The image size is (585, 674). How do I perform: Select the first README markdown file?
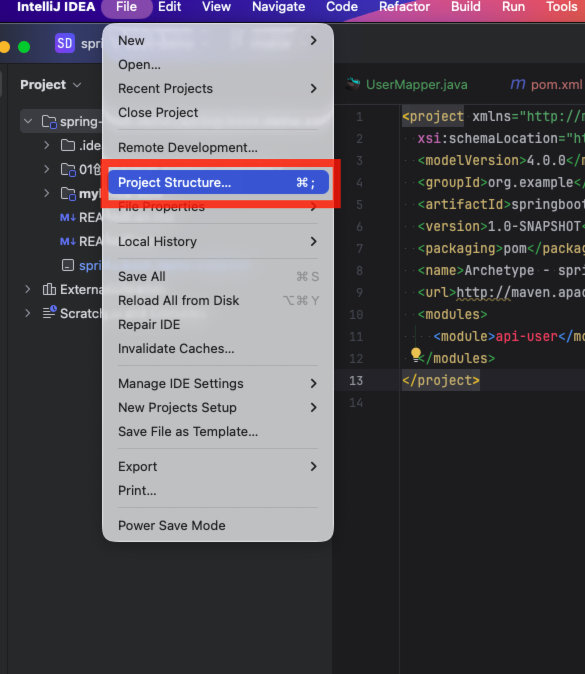tap(81, 218)
